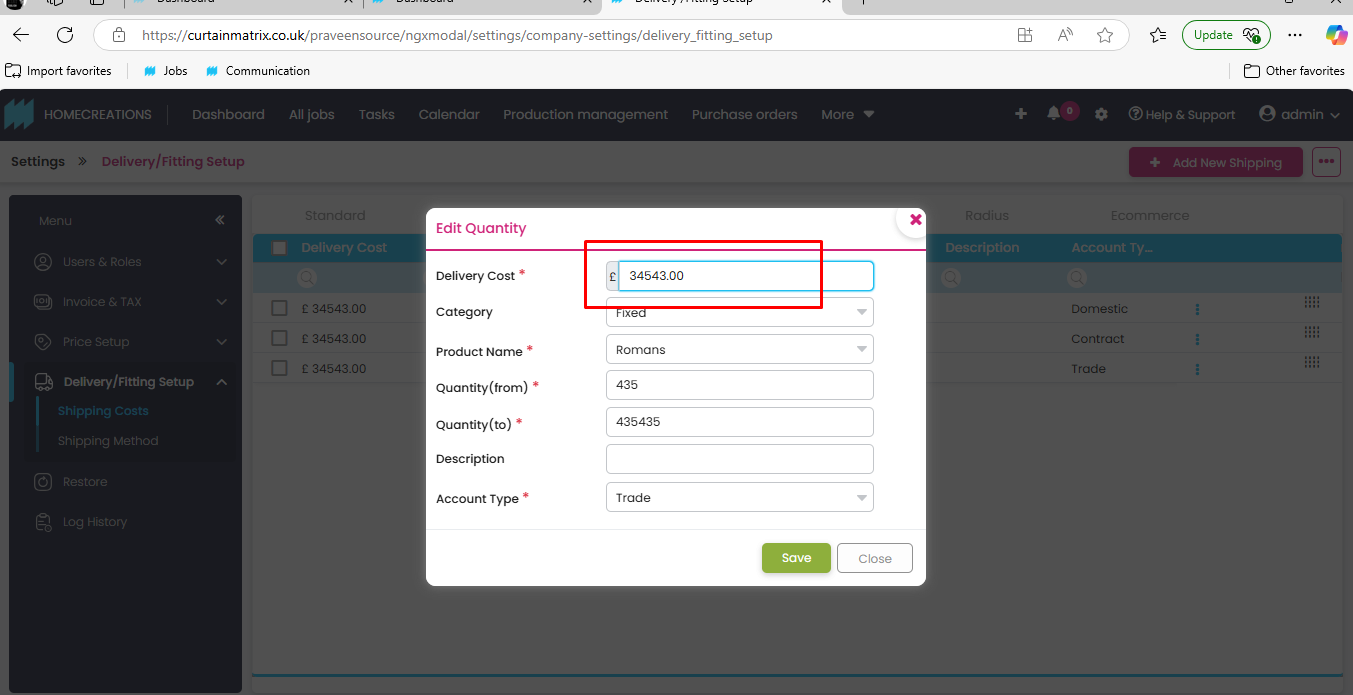Click grid drag icon on Trade row
This screenshot has width=1353, height=695.
click(x=1312, y=362)
